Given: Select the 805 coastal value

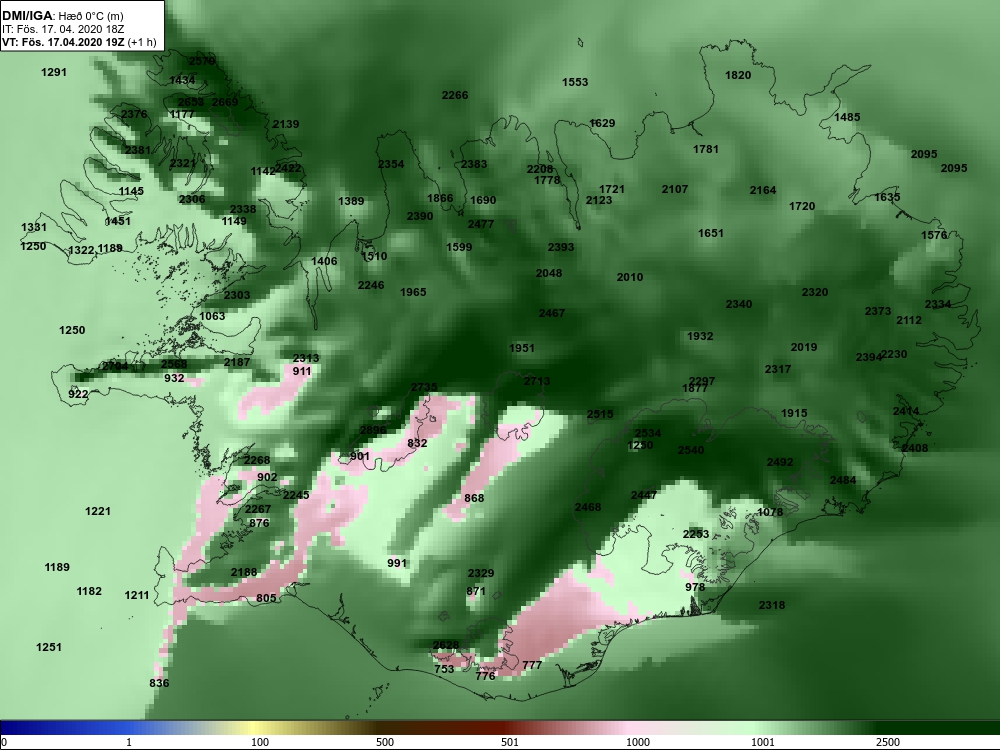Looking at the screenshot, I should (x=266, y=598).
